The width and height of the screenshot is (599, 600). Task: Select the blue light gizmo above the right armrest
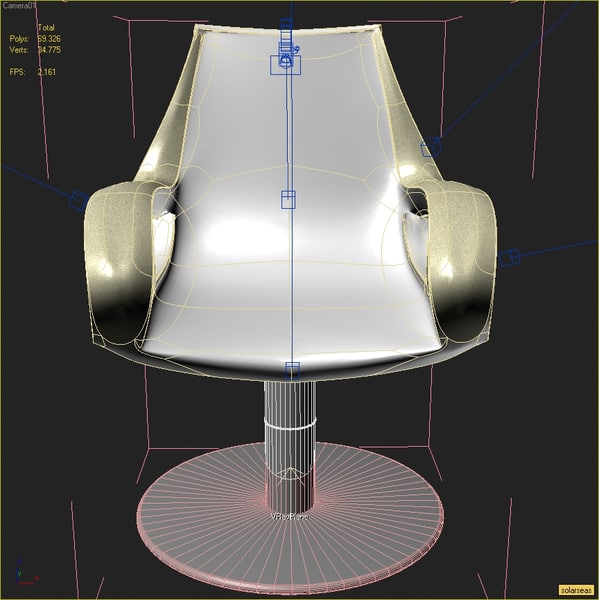coord(431,147)
